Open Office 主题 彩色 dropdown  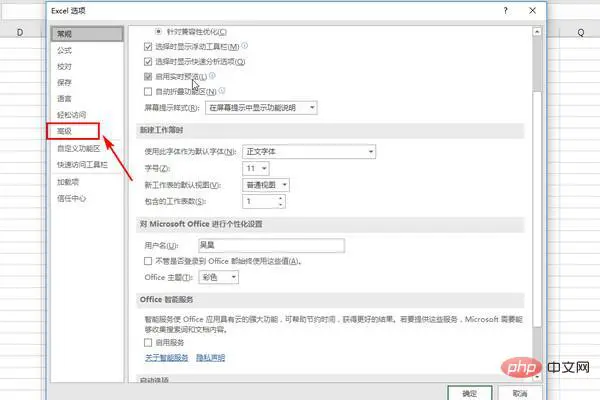pos(218,277)
